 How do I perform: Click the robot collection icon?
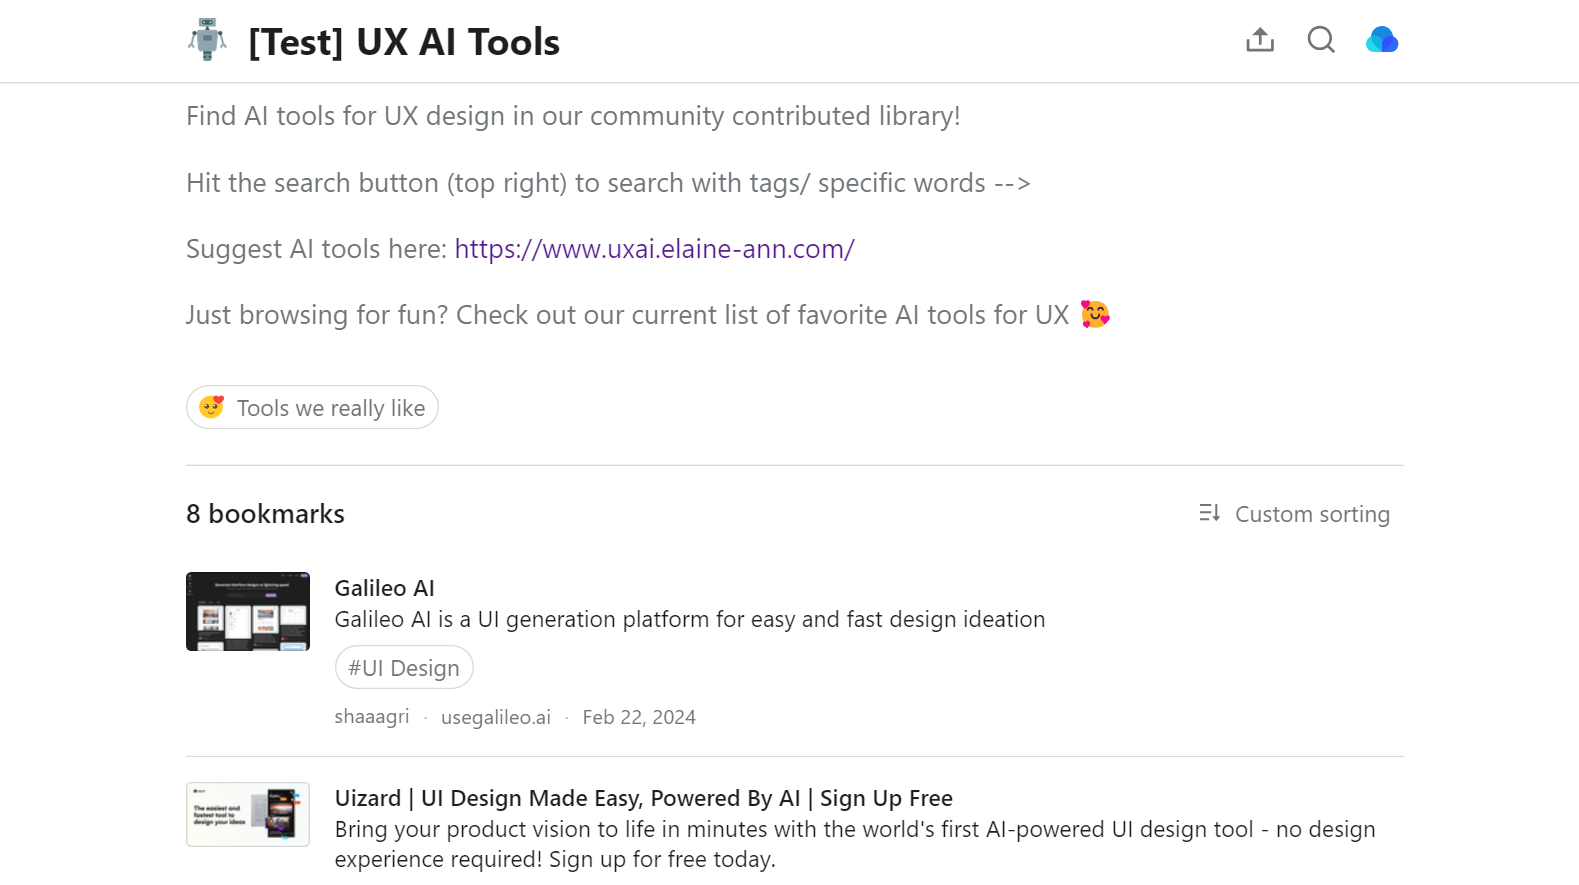pos(207,40)
